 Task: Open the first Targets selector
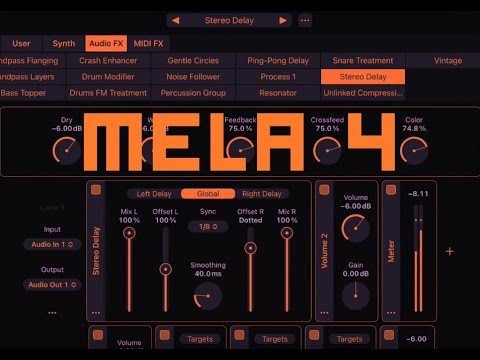pyautogui.click(x=200, y=339)
